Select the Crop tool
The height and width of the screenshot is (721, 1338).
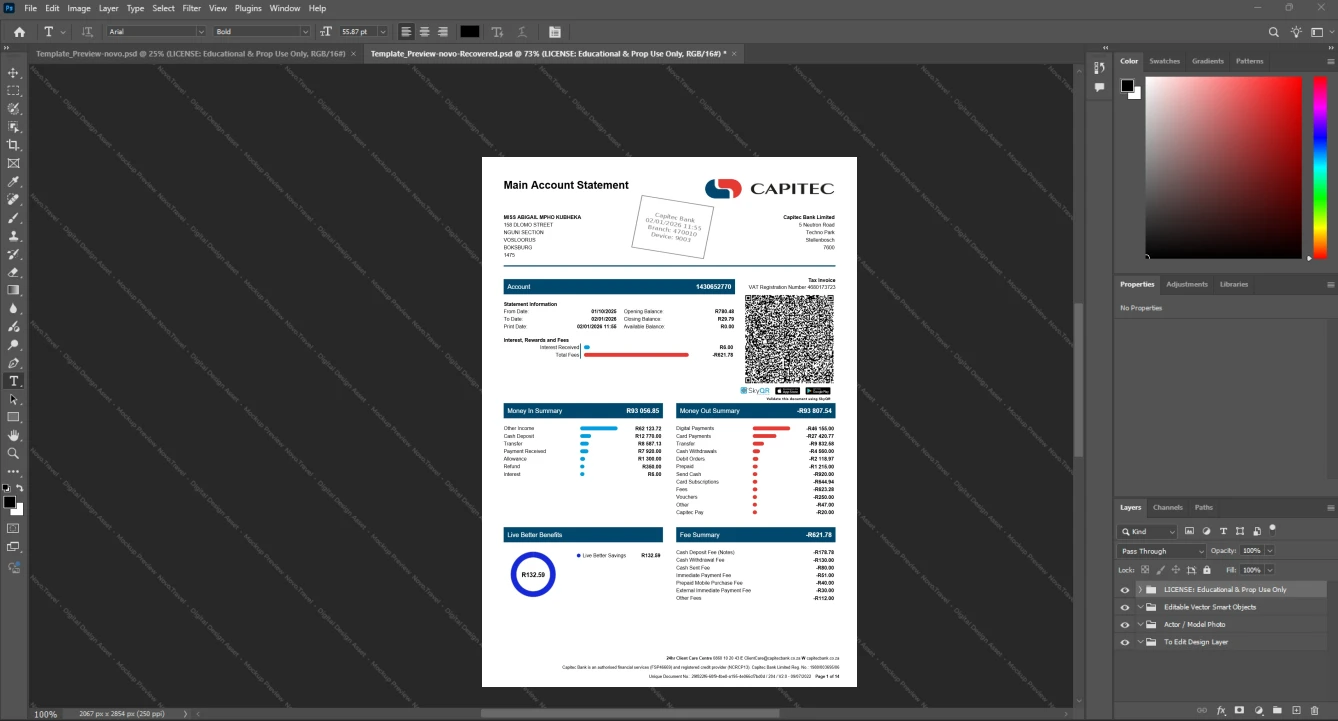[x=14, y=145]
